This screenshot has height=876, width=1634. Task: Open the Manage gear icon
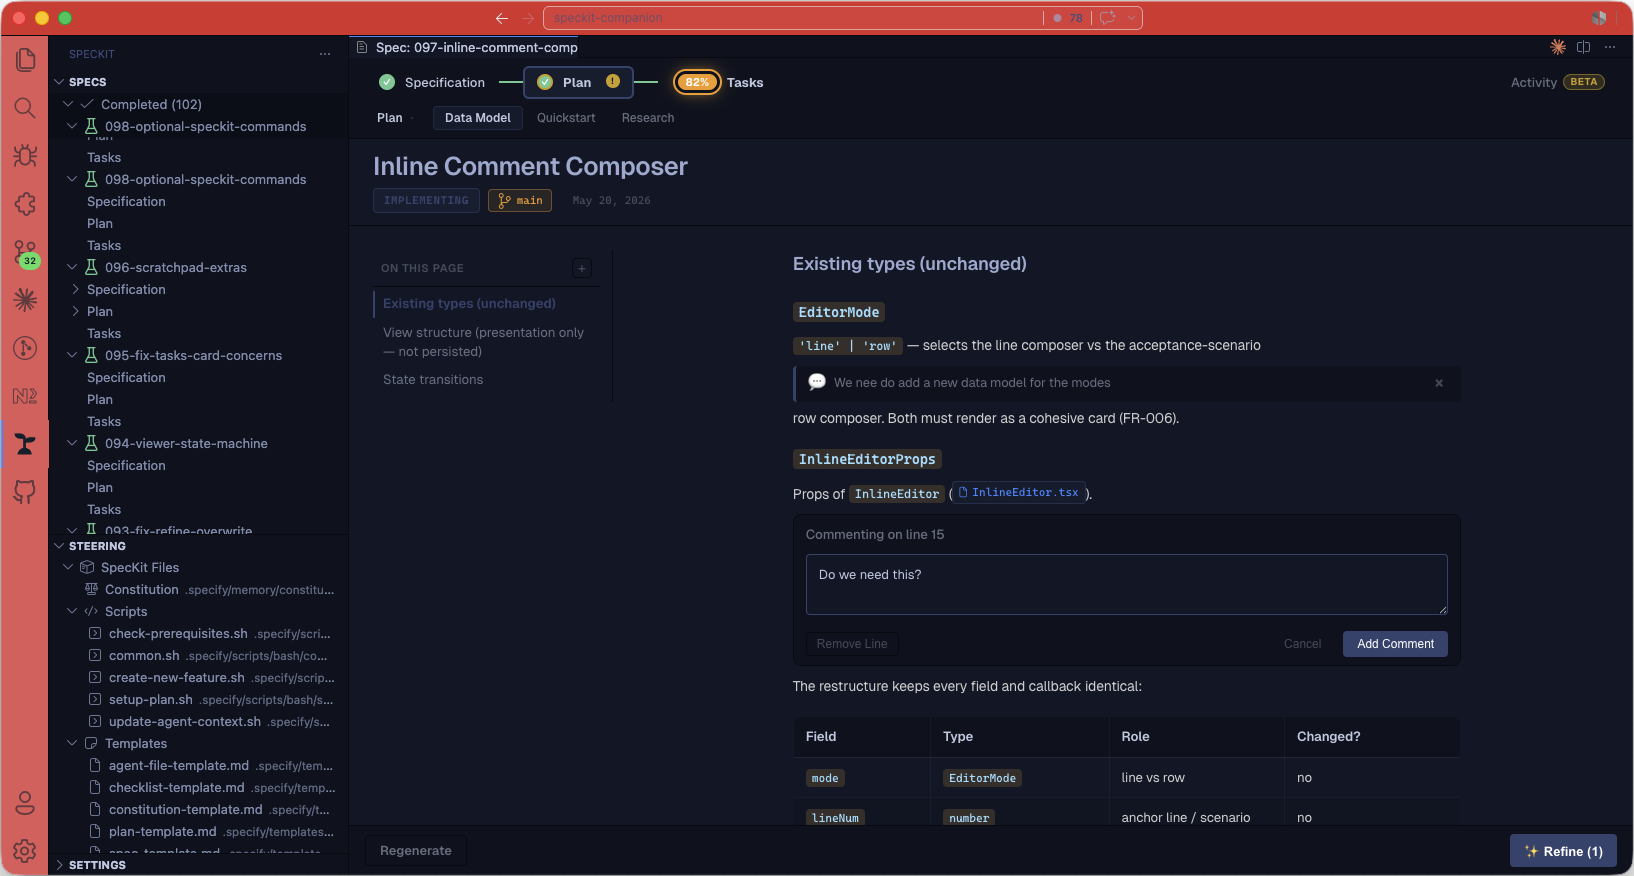pyautogui.click(x=25, y=851)
